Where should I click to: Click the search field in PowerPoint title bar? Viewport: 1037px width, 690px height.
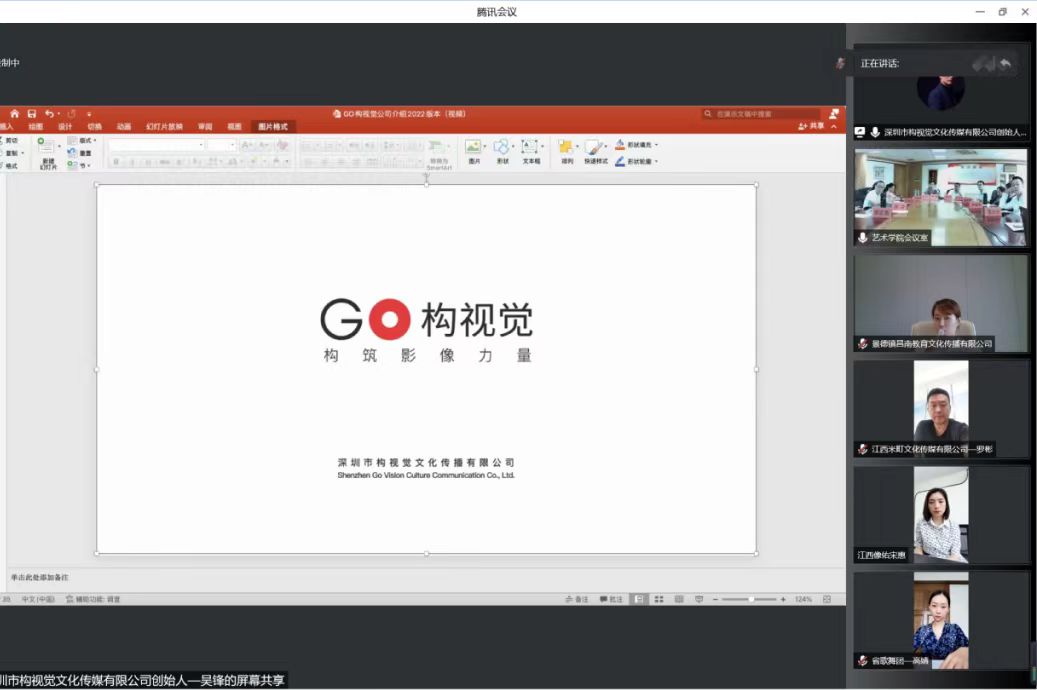click(x=761, y=114)
